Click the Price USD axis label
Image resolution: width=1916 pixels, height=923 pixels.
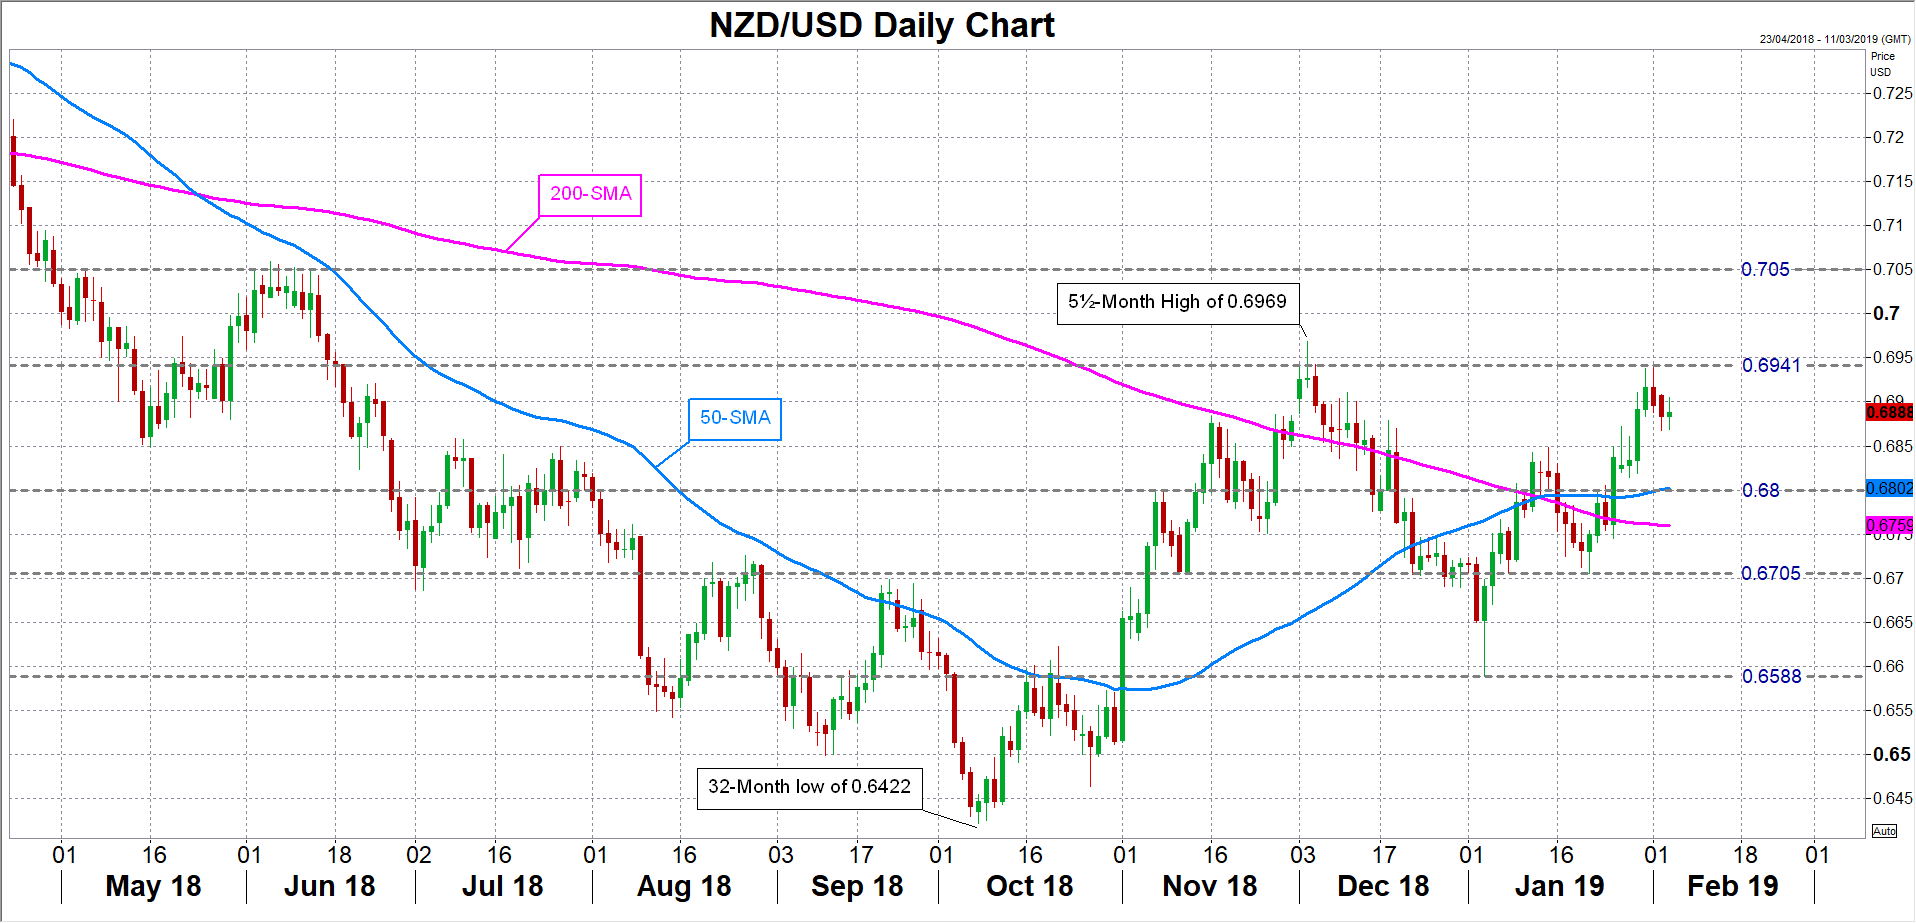coord(1882,64)
